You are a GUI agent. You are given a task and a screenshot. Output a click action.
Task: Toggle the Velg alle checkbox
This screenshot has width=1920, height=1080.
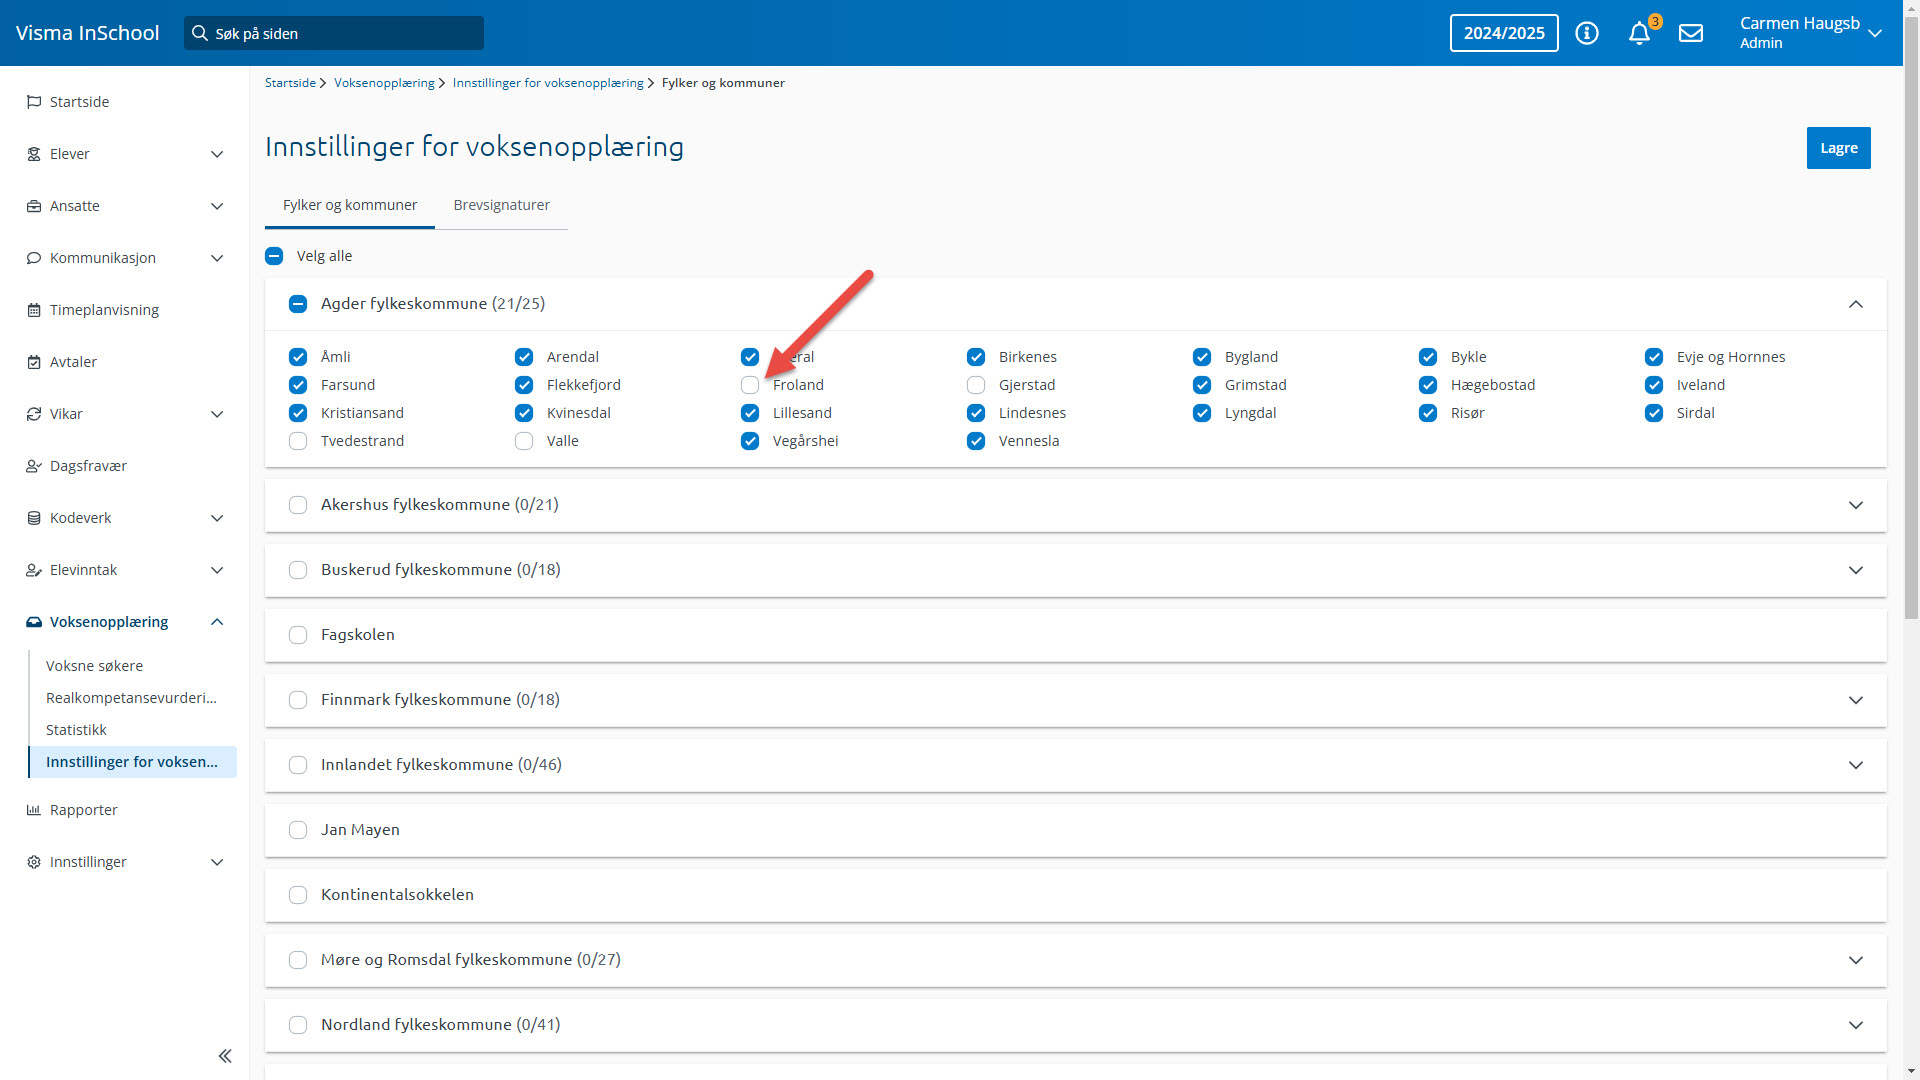click(x=274, y=256)
